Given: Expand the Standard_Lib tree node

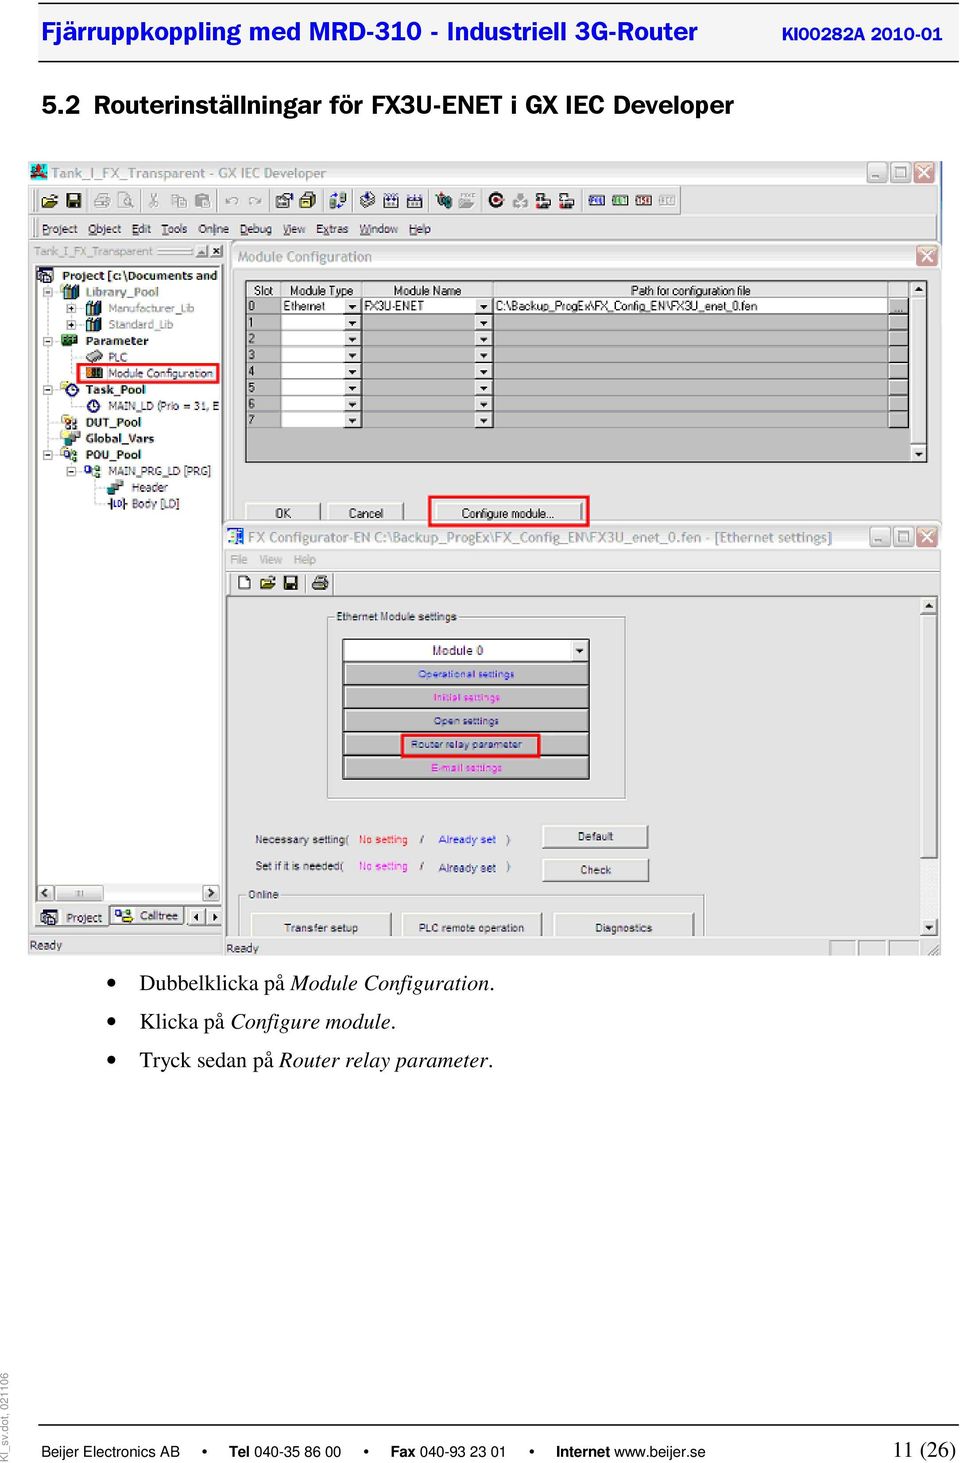Looking at the screenshot, I should pos(70,324).
